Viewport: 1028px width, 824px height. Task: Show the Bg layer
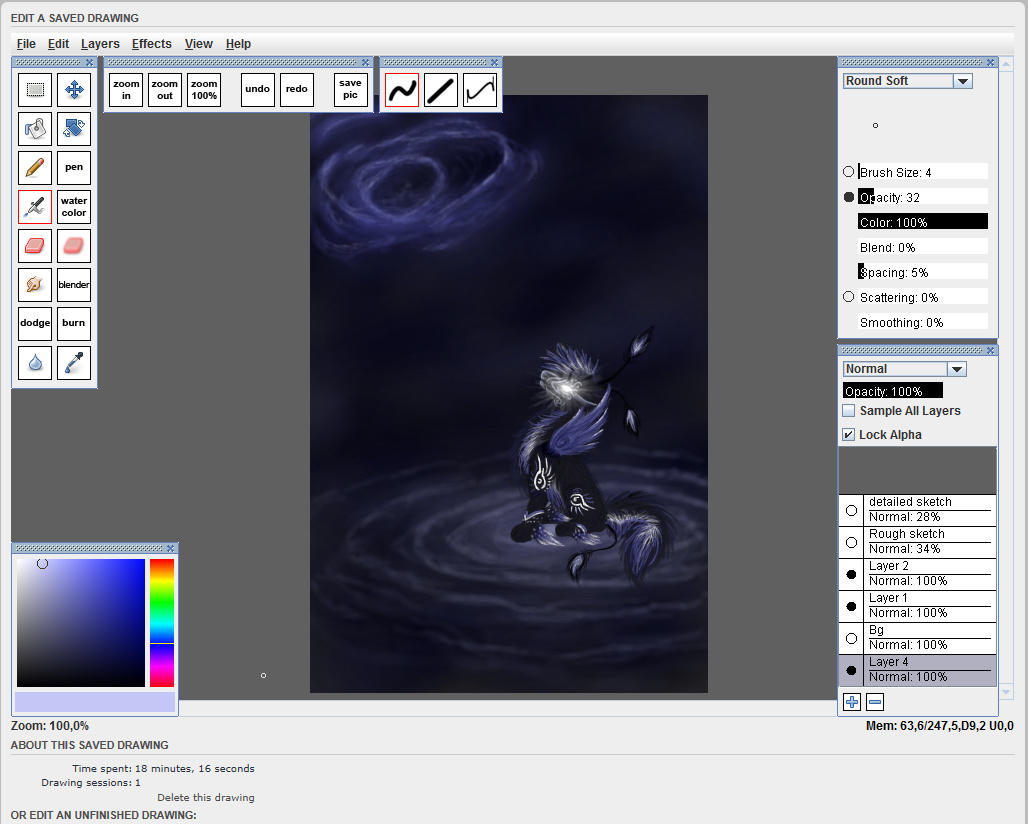coord(852,638)
